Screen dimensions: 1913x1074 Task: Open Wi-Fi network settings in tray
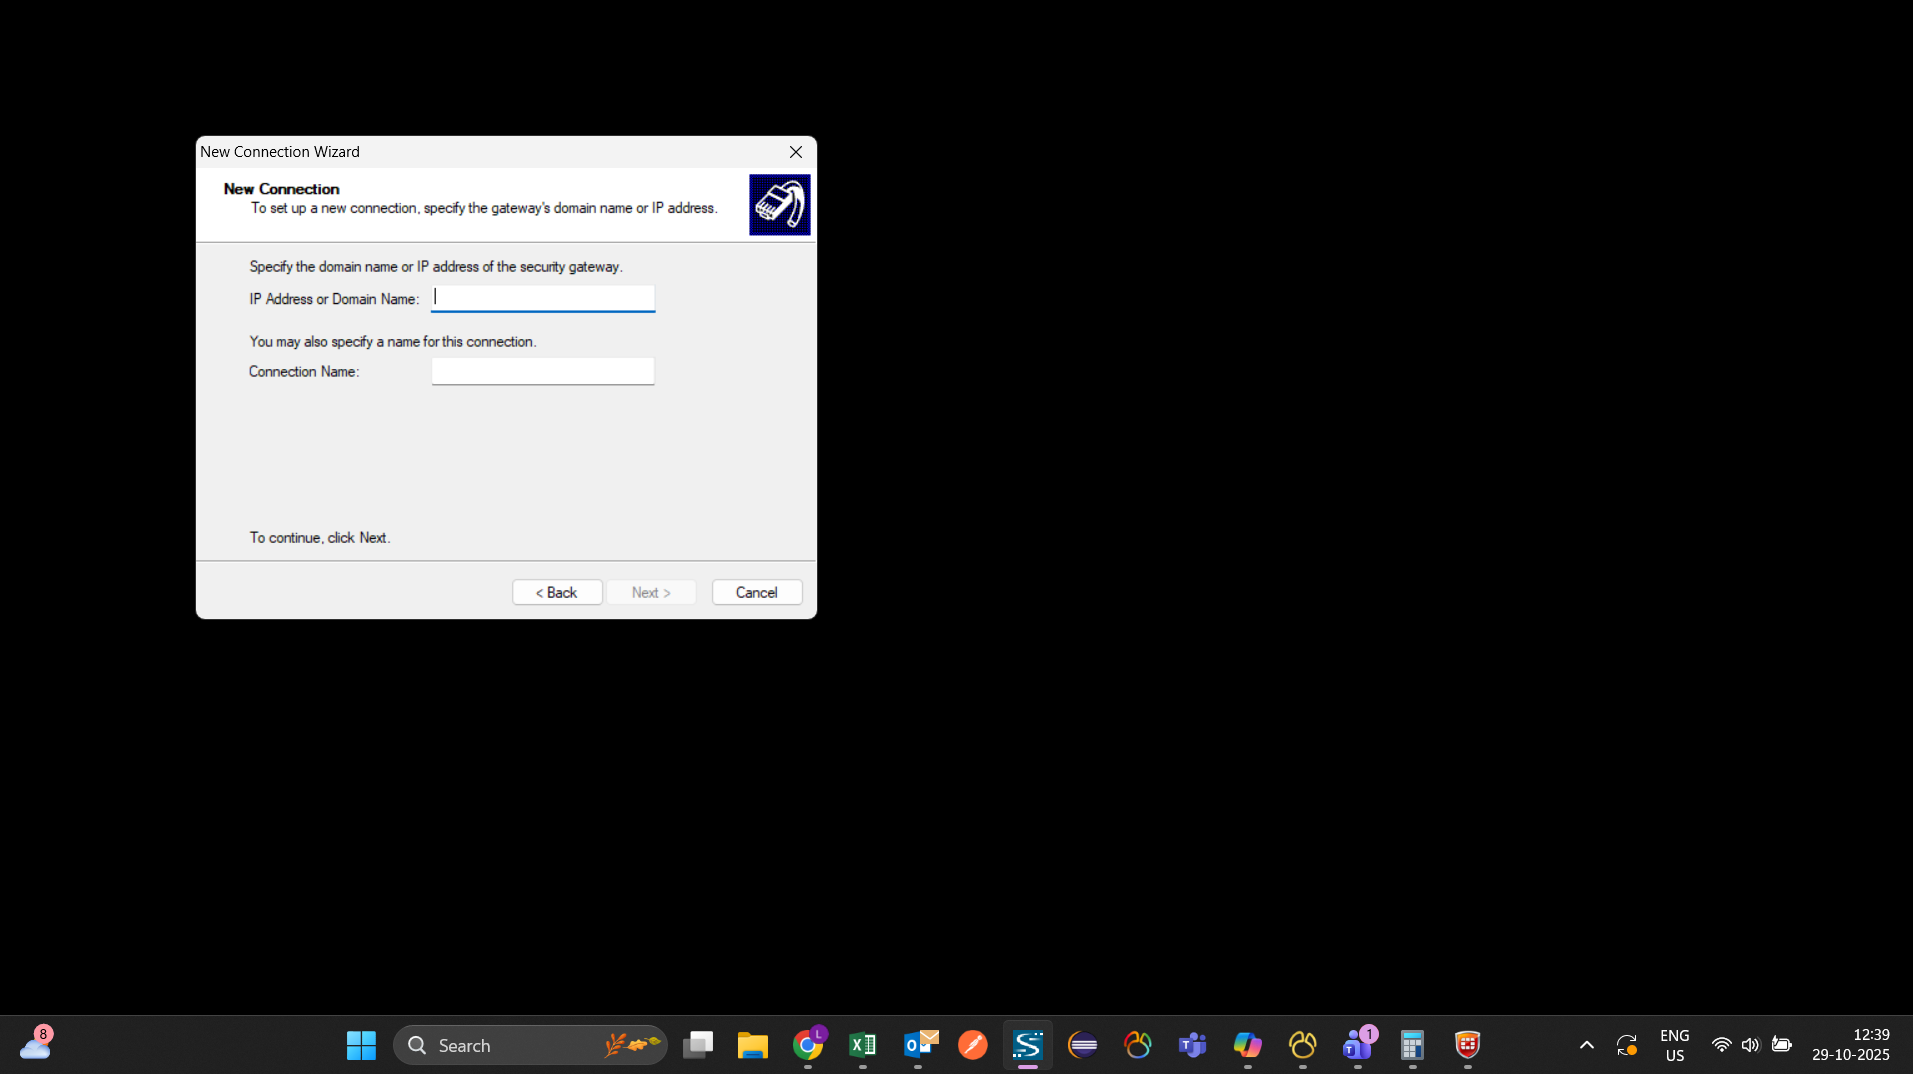(x=1721, y=1045)
